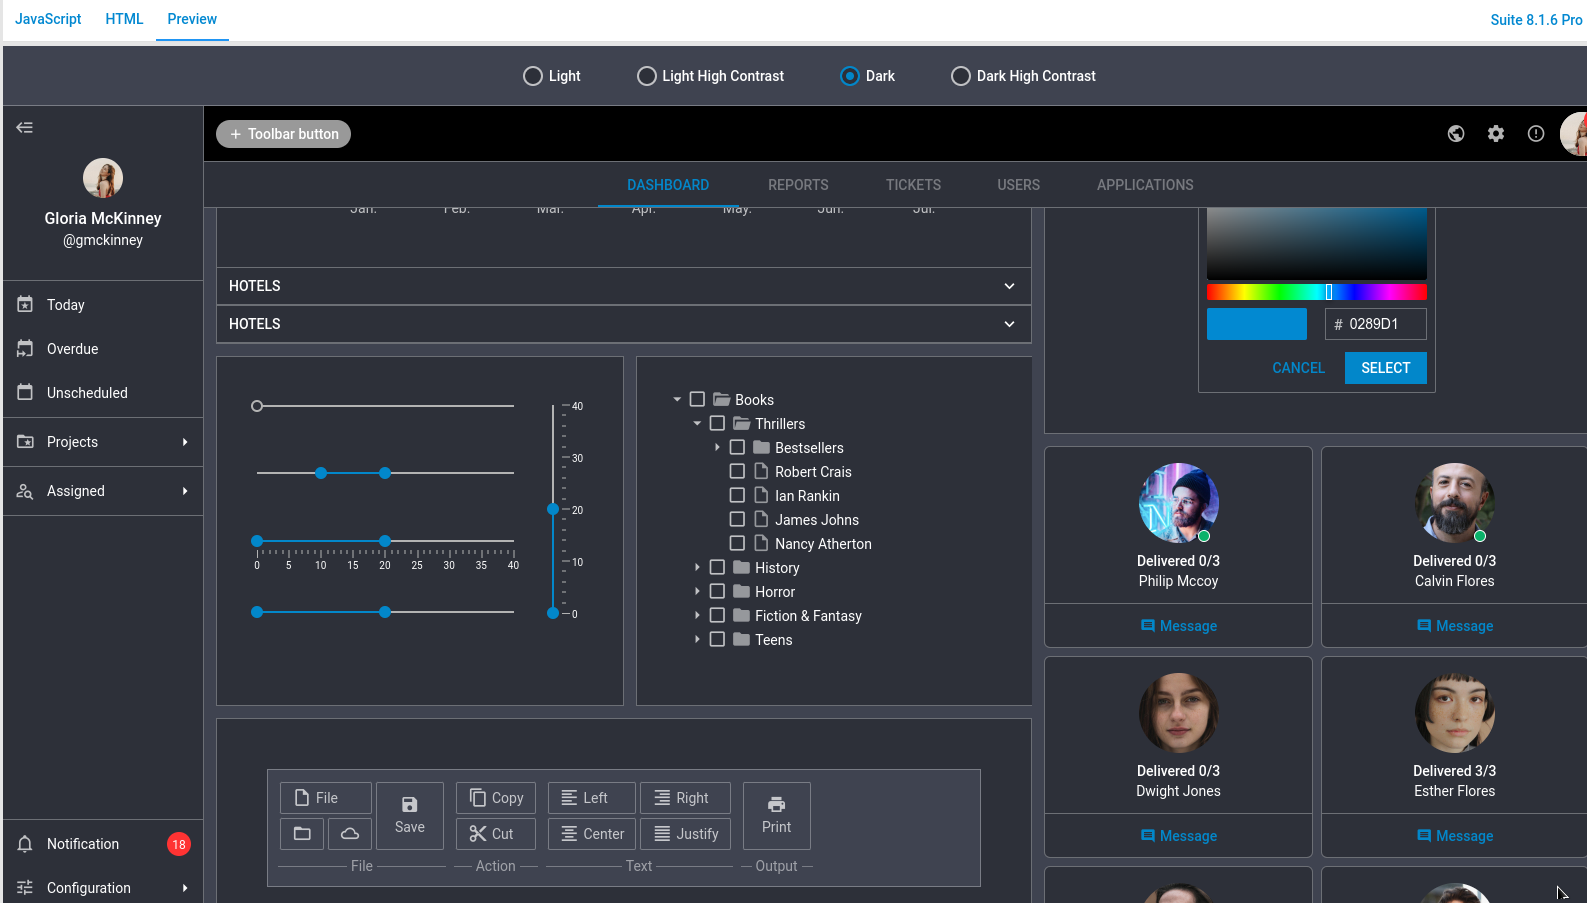Check the Robert Crais checkbox

tap(737, 471)
